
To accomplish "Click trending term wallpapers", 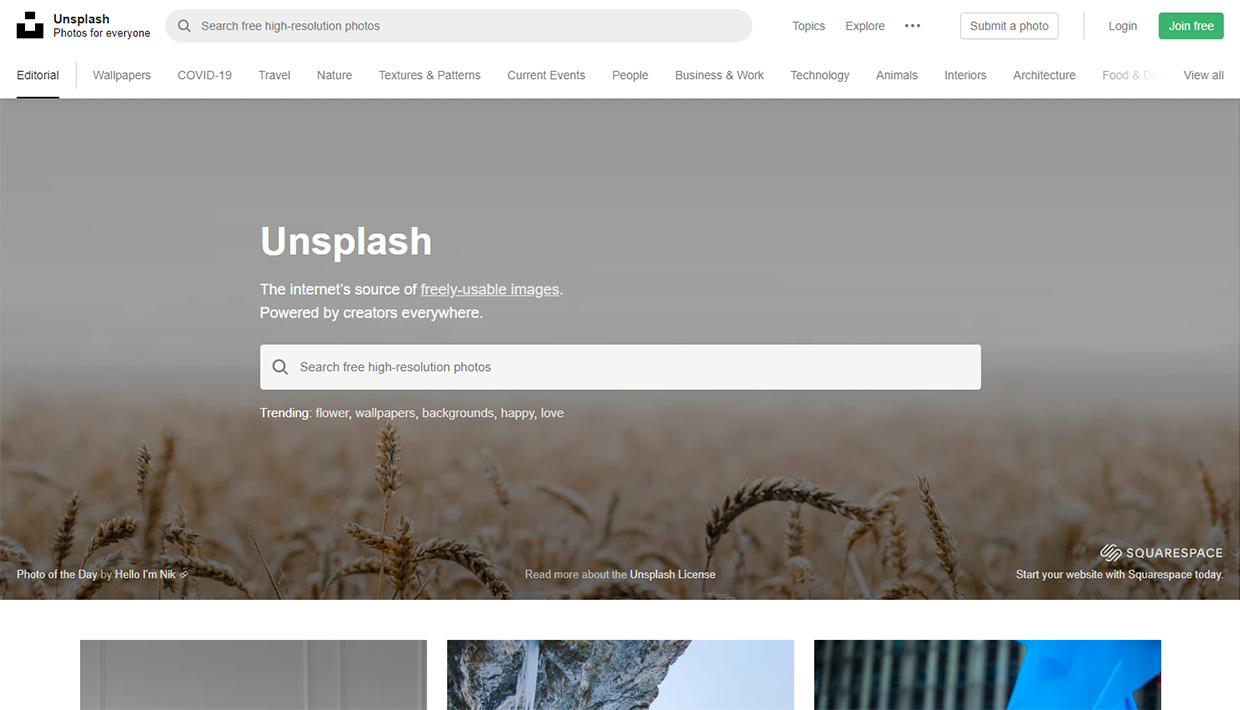I will [x=386, y=413].
